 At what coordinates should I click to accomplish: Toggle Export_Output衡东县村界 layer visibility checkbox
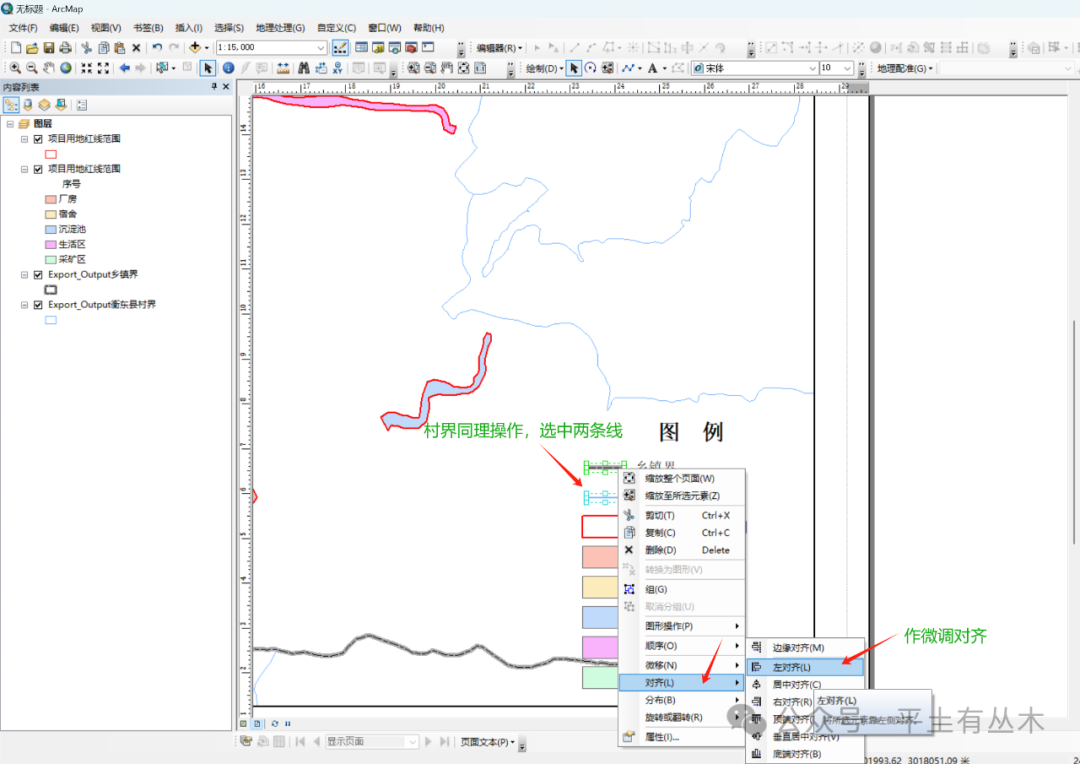(39, 304)
